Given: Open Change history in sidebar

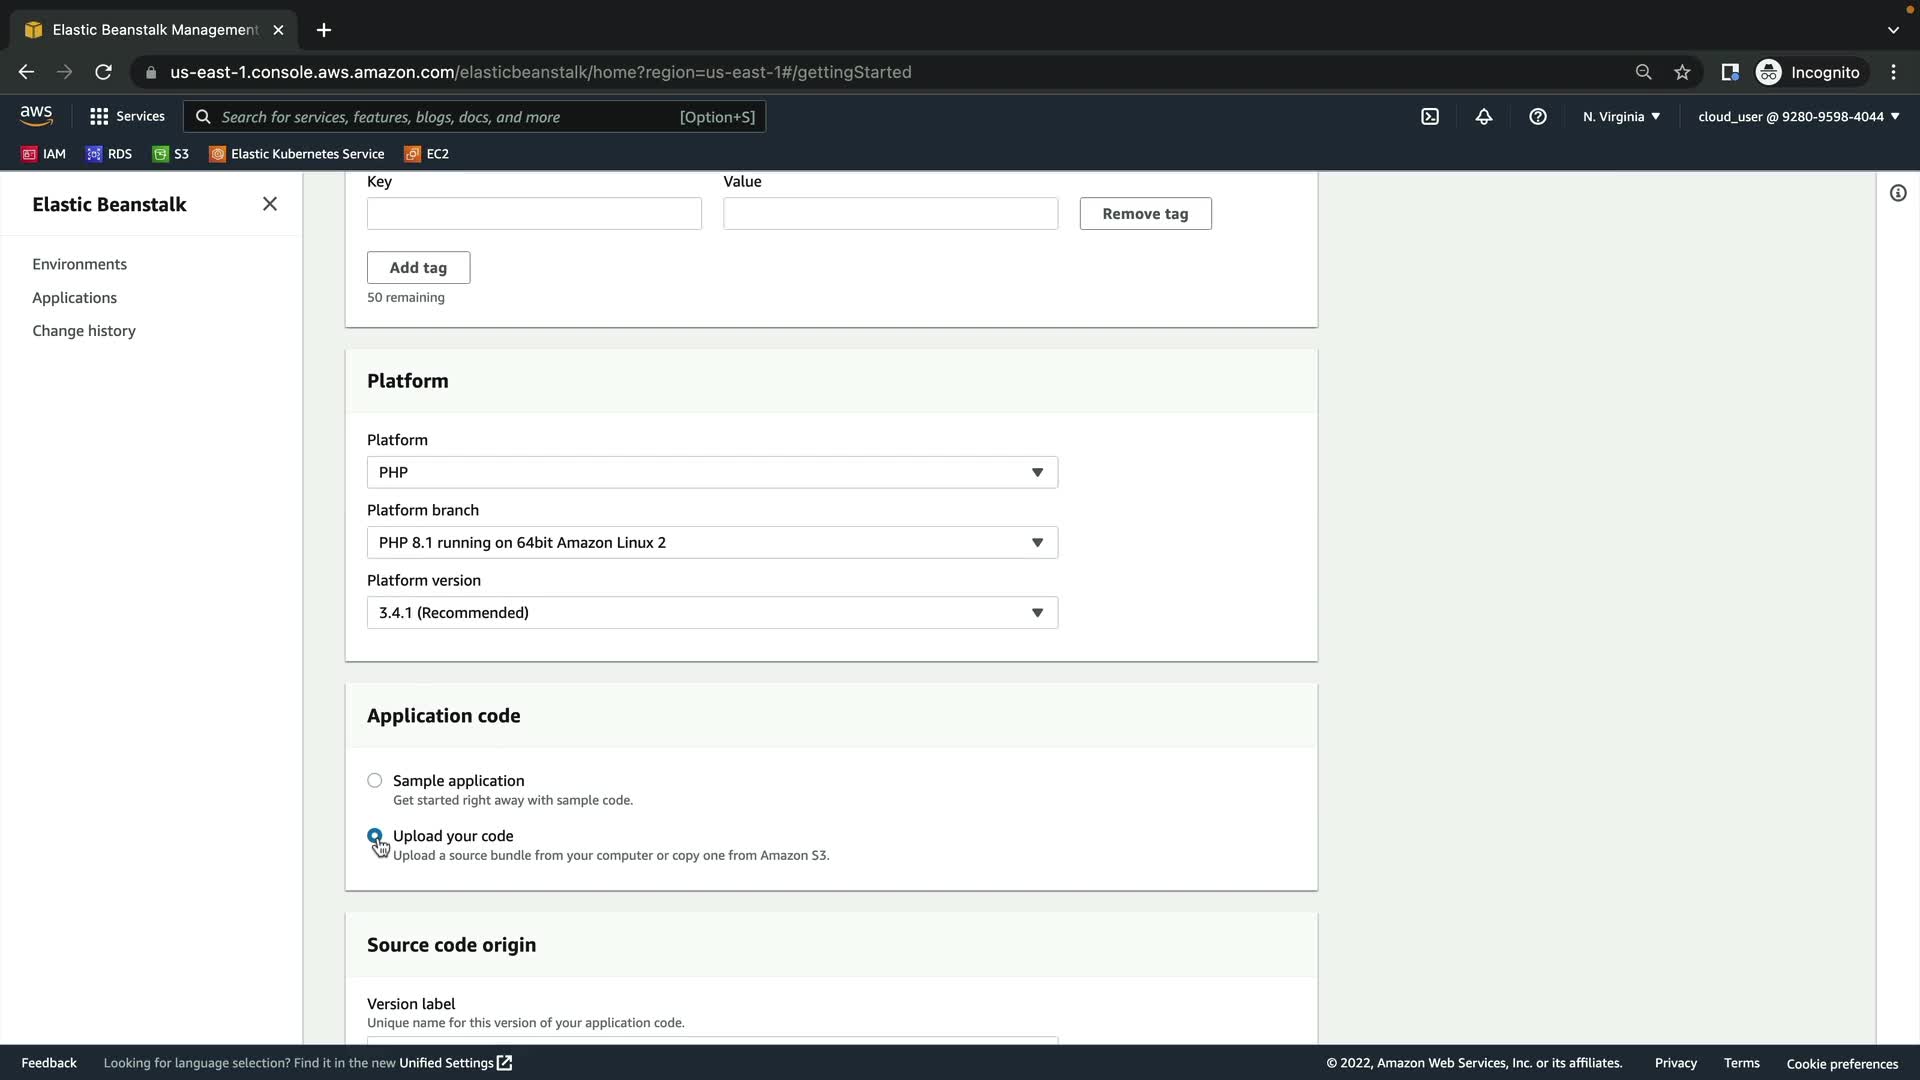Looking at the screenshot, I should 84,331.
